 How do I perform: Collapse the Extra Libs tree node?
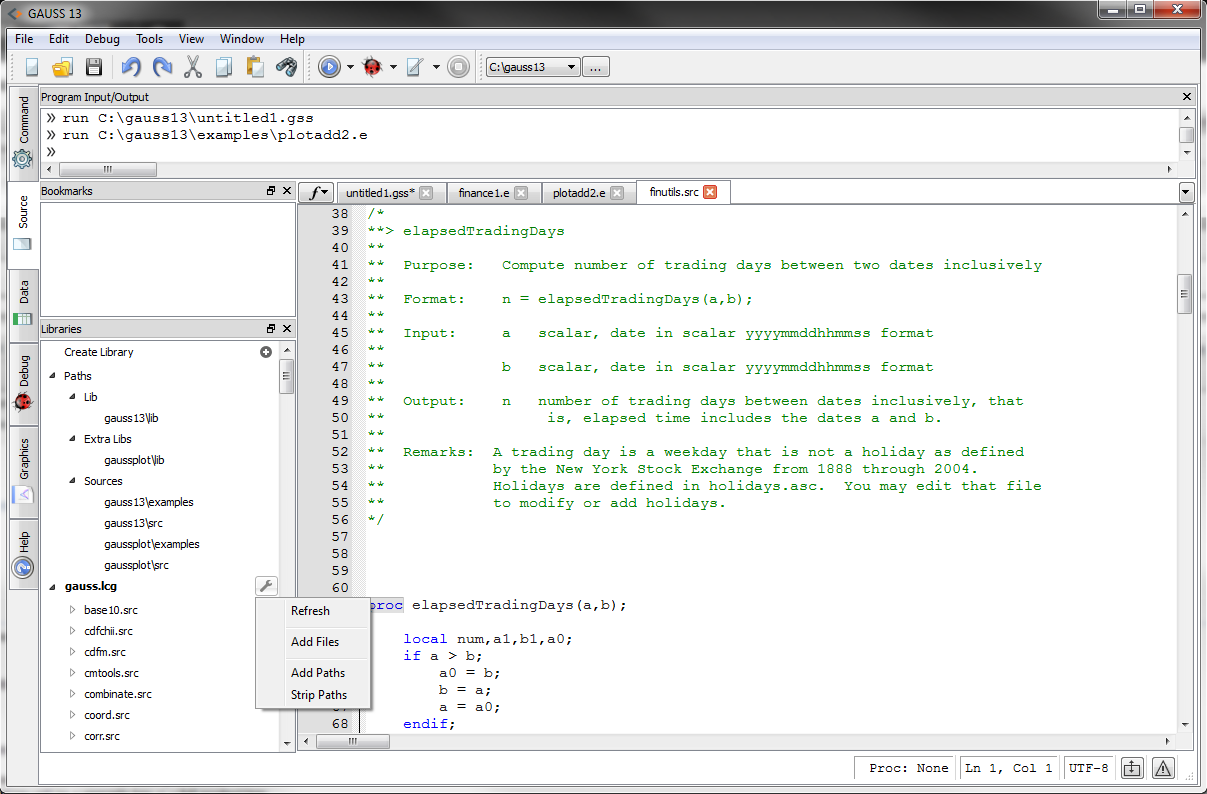click(x=73, y=439)
